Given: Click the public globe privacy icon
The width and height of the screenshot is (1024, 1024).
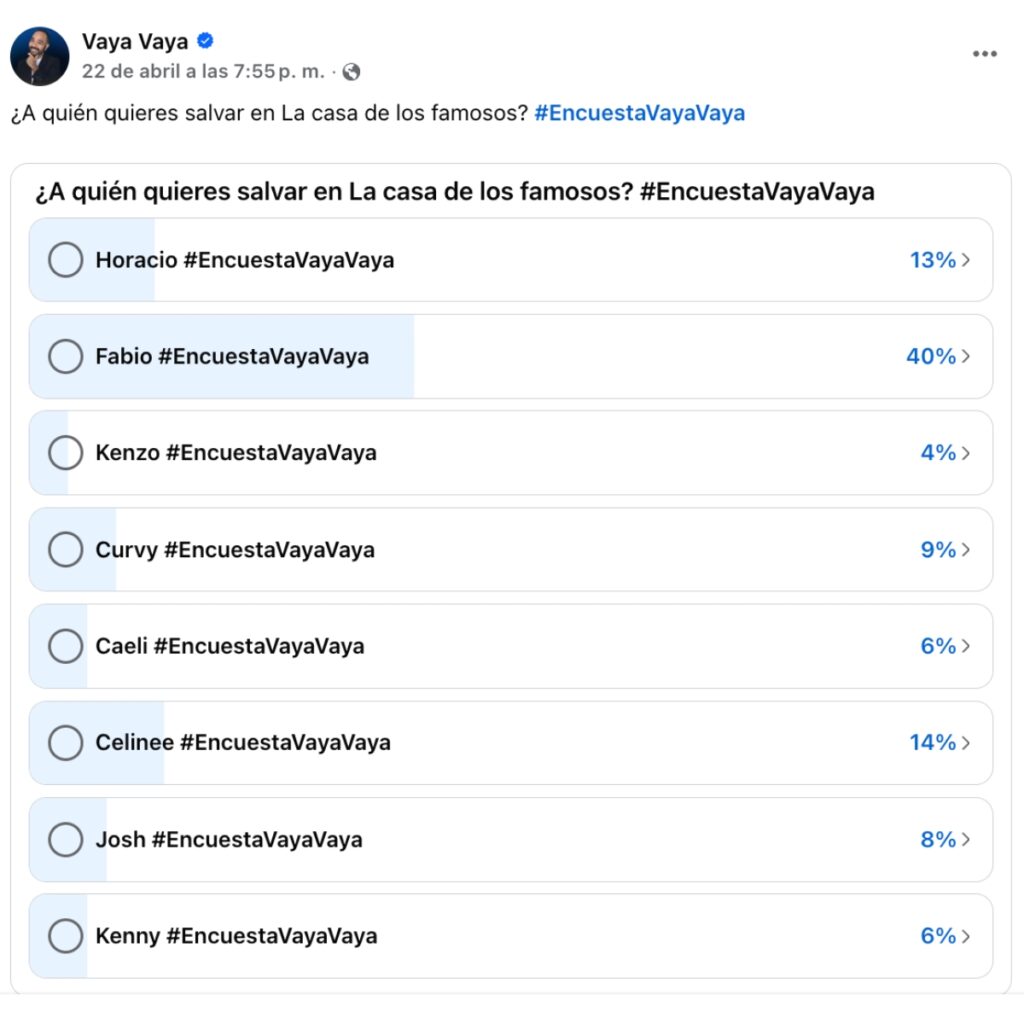Looking at the screenshot, I should click(351, 72).
